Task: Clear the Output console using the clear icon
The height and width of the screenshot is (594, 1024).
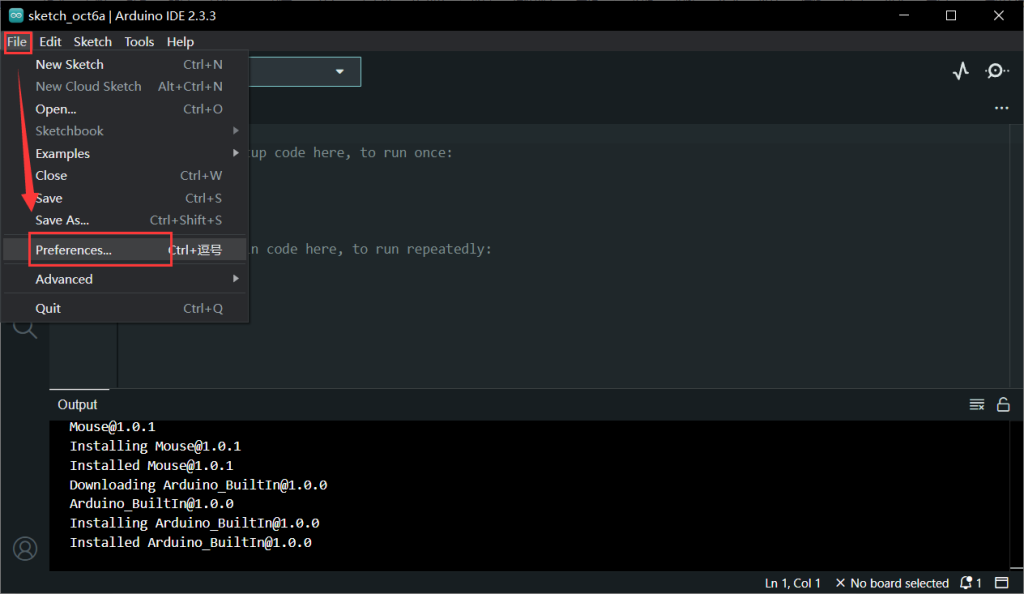Action: 977,404
